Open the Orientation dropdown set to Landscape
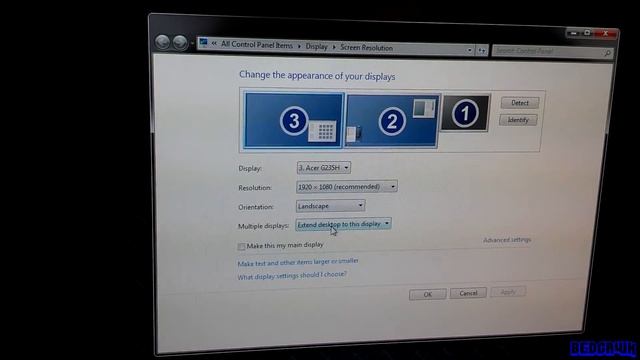Viewport: 640px width, 360px height. pos(330,206)
